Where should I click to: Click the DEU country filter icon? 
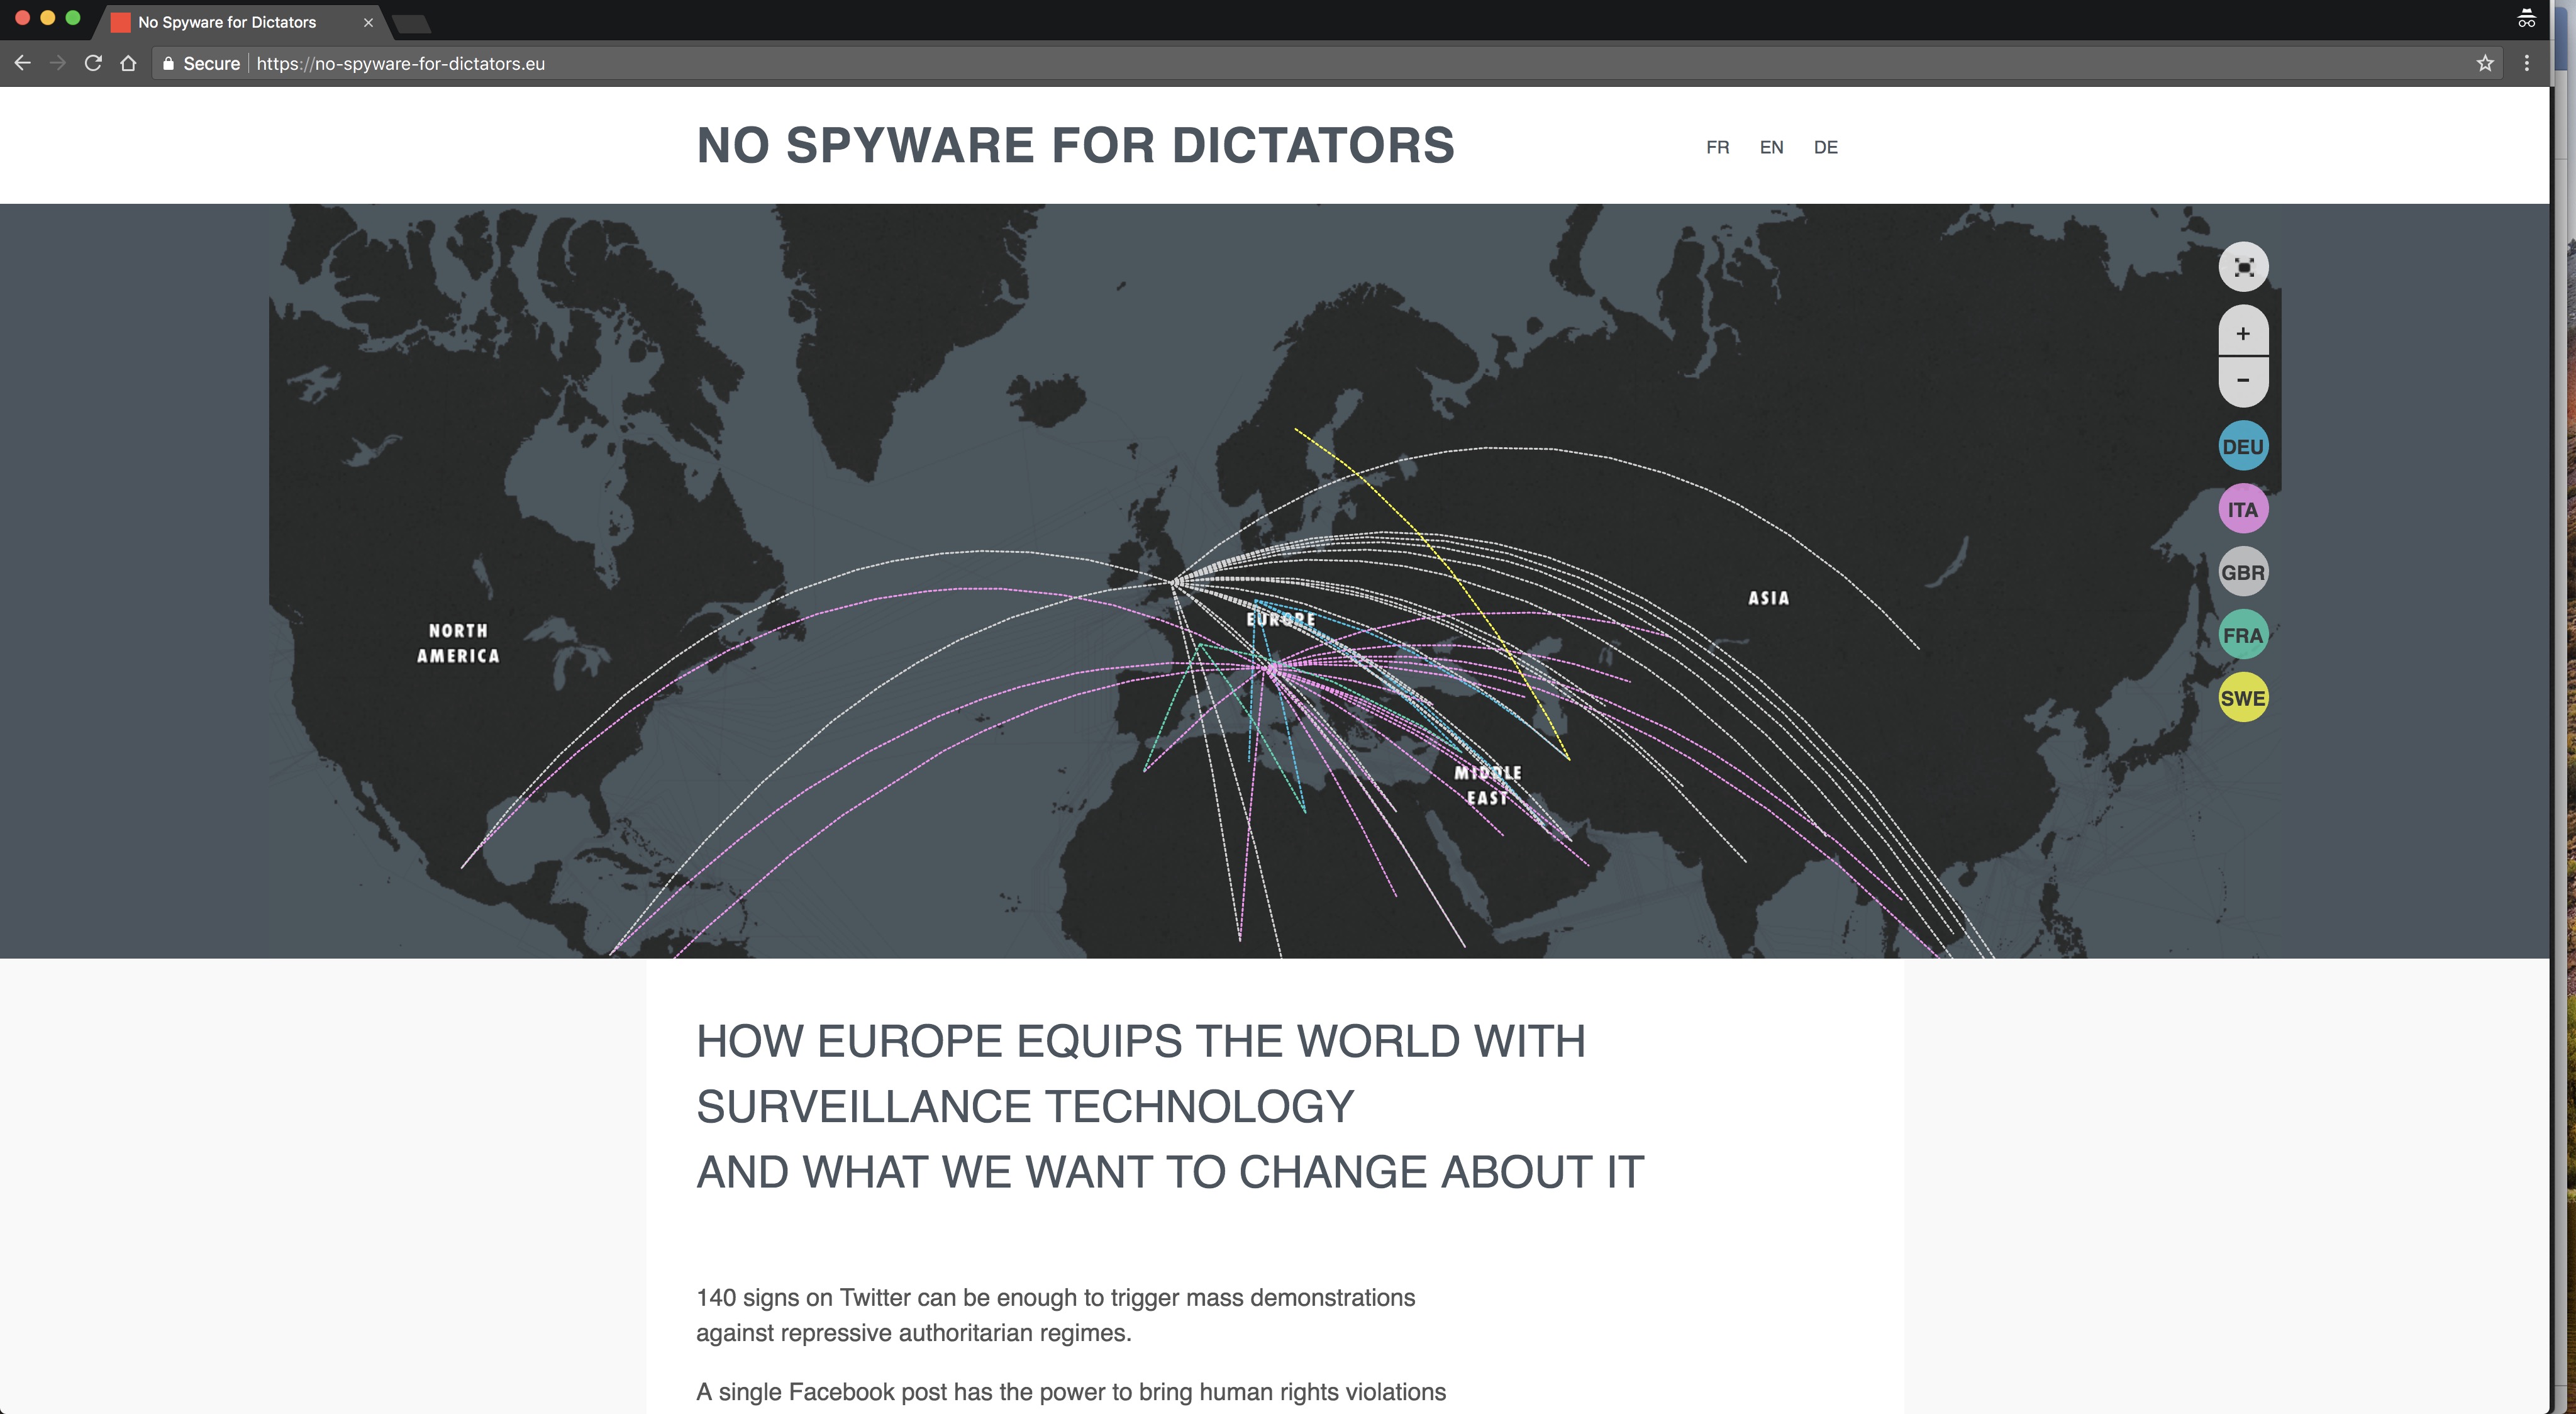click(2242, 446)
